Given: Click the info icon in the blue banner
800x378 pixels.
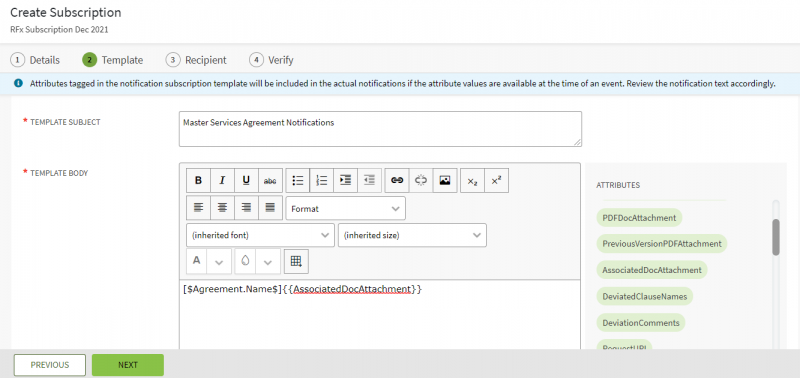Looking at the screenshot, I should coord(18,83).
